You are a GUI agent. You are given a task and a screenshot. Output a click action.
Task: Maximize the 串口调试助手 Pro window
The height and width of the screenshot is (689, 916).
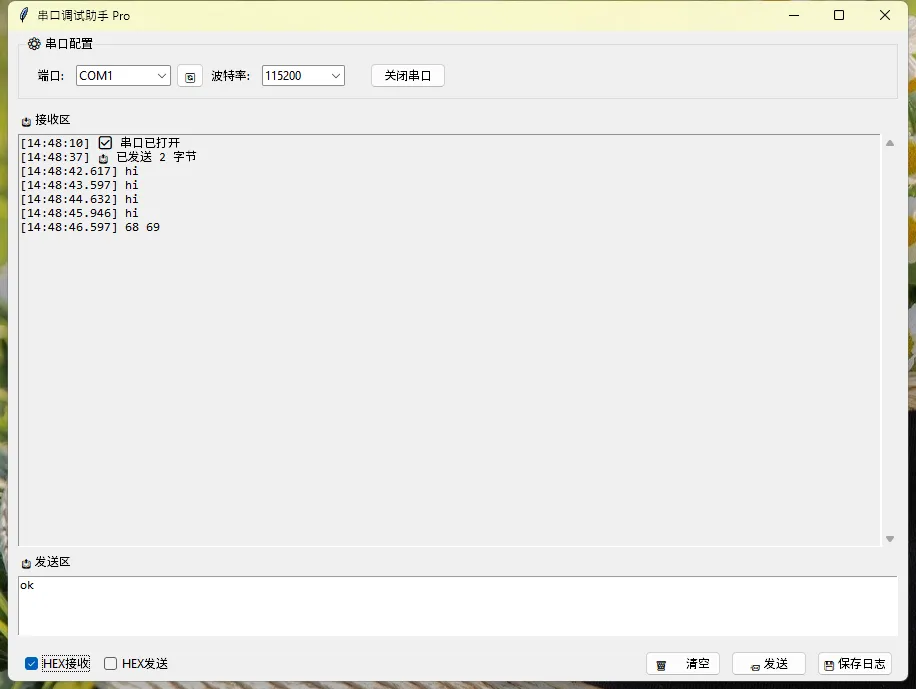point(839,15)
